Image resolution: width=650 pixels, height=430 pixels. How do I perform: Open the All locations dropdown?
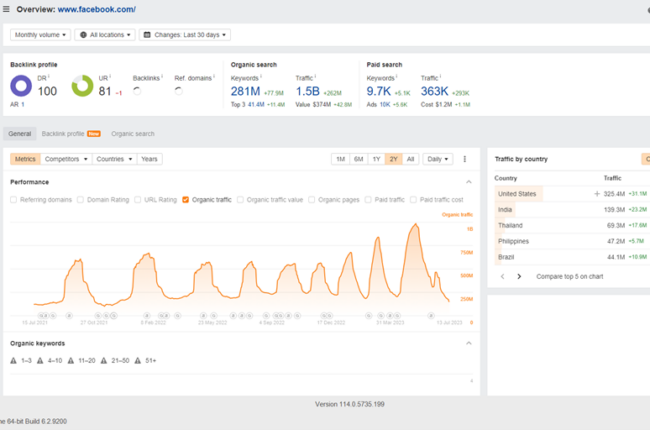click(105, 35)
